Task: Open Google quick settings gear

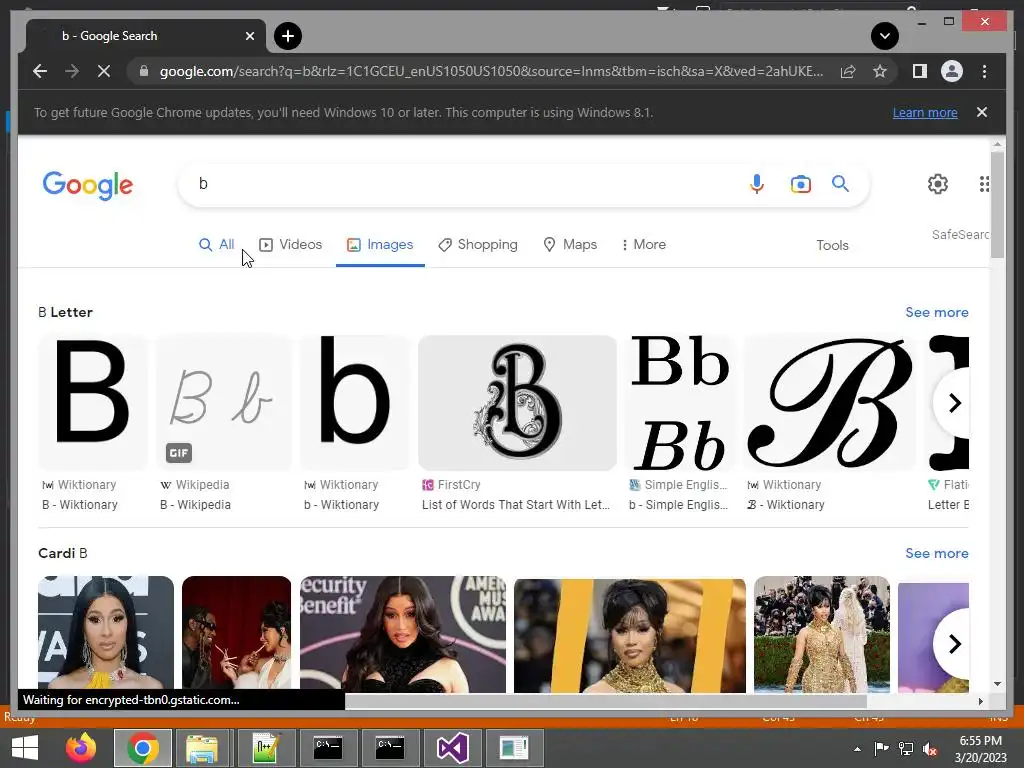Action: 938,184
